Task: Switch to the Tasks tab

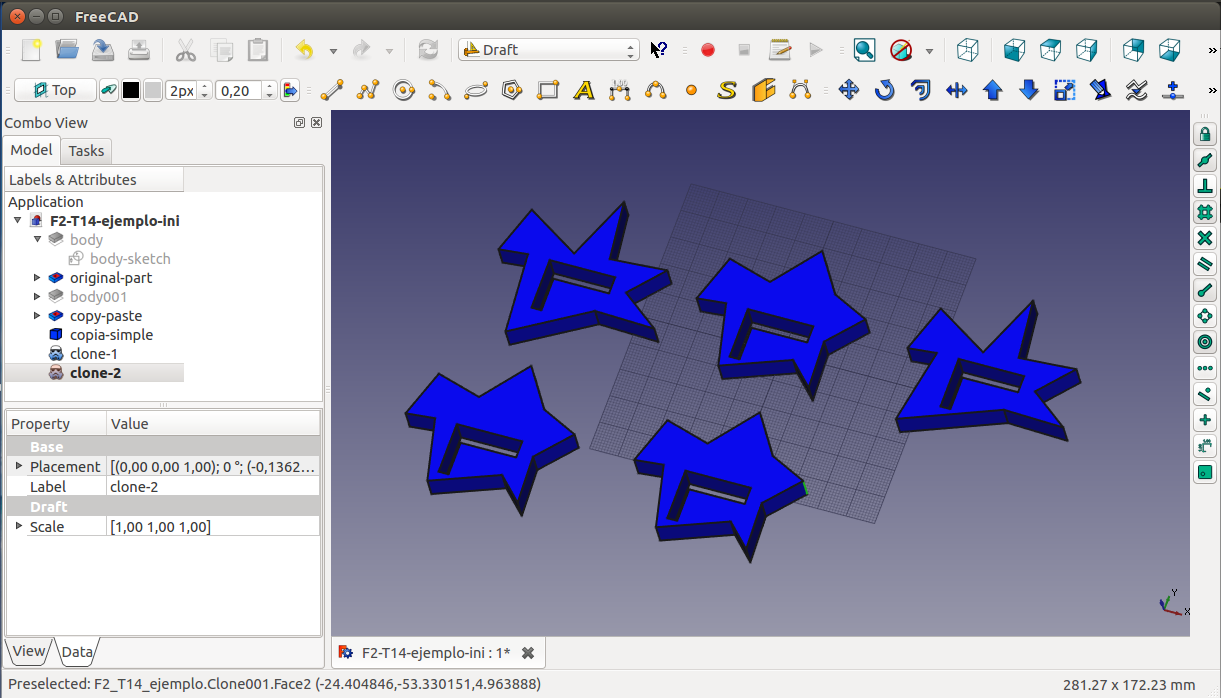Action: click(x=86, y=151)
